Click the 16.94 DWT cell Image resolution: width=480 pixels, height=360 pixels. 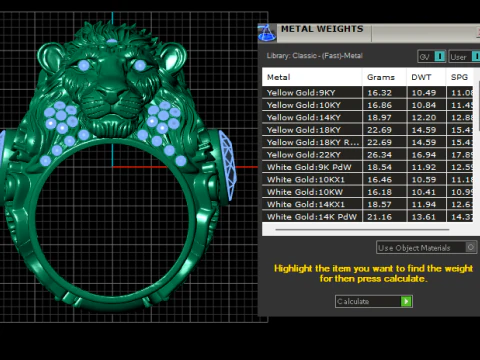(426, 155)
